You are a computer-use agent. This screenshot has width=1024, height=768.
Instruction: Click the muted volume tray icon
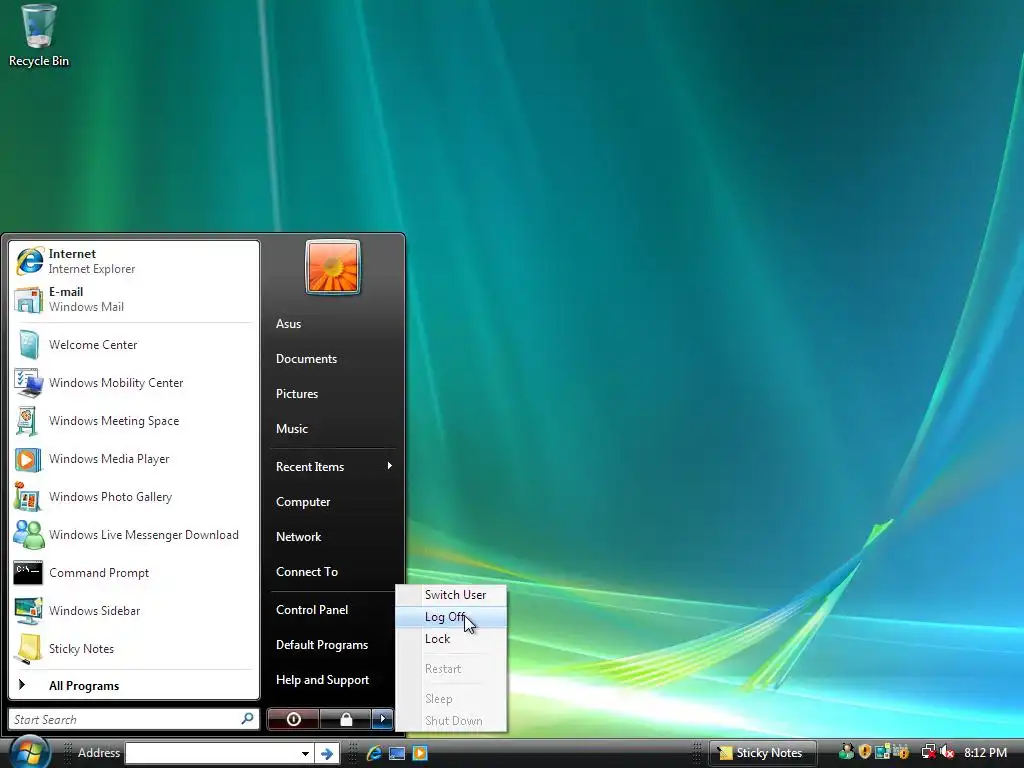(x=947, y=752)
